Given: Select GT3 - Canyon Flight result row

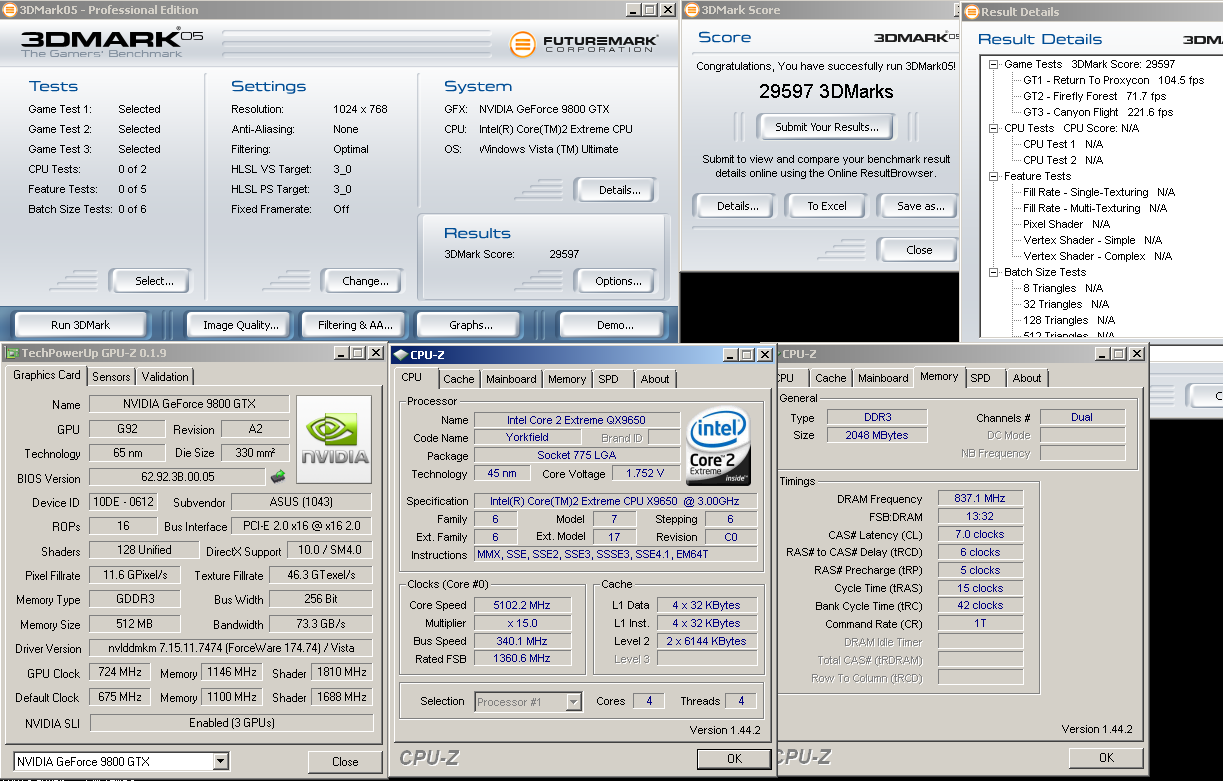Looking at the screenshot, I should (x=1100, y=112).
